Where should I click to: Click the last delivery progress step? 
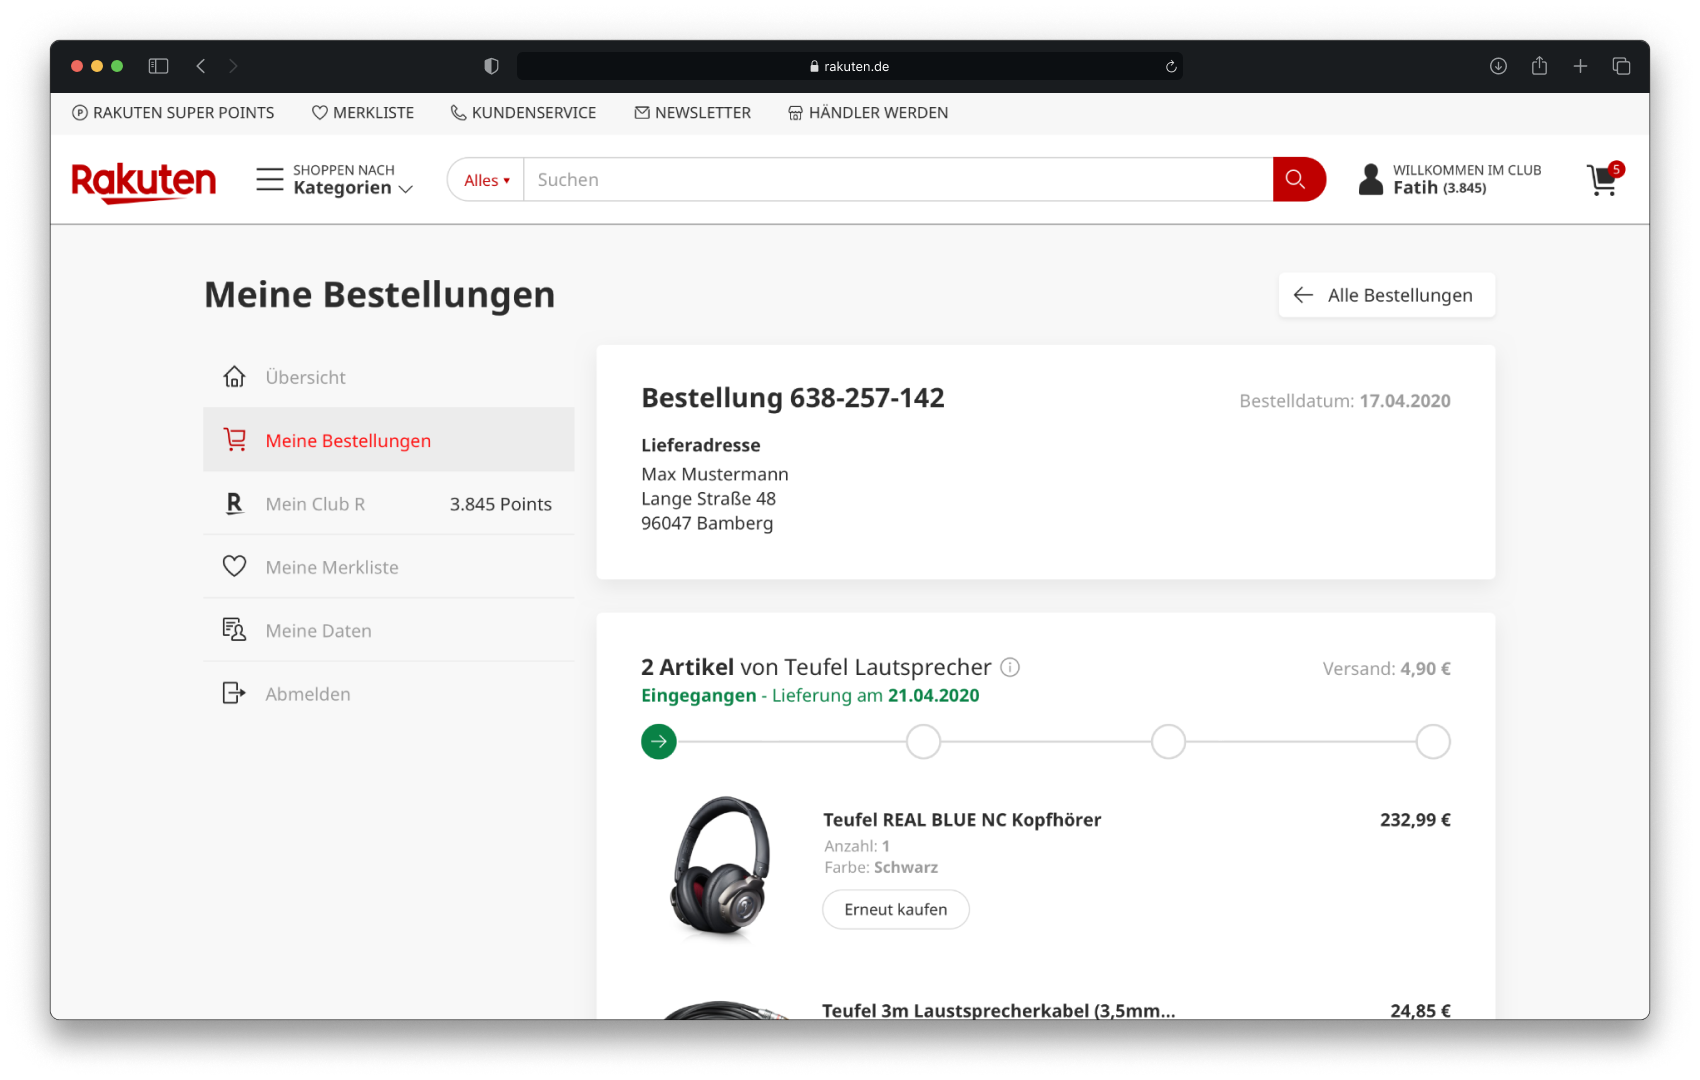click(1433, 742)
